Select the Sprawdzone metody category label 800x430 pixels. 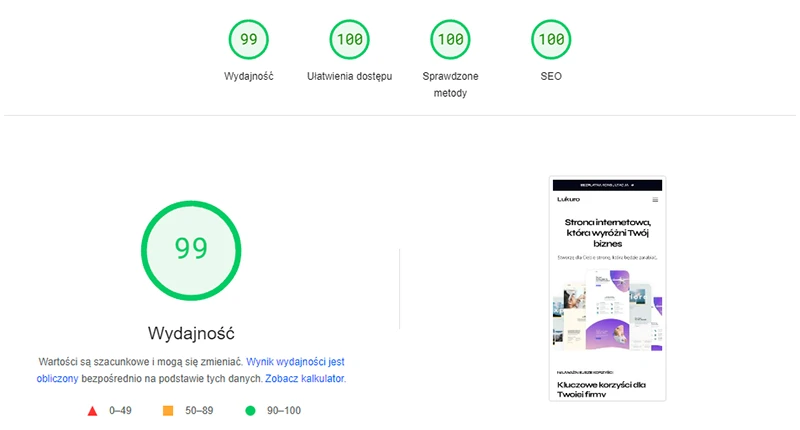(x=450, y=84)
